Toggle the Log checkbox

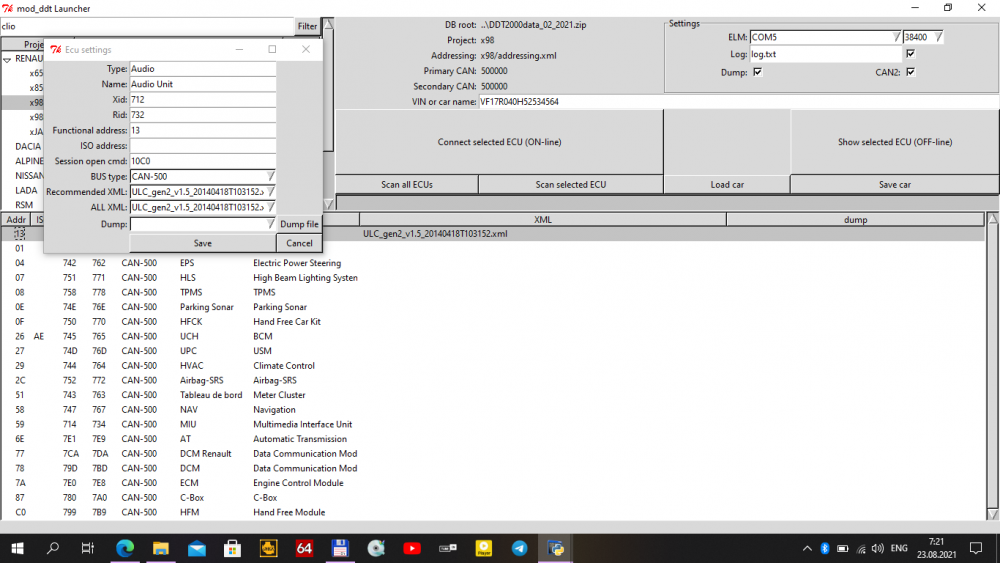pyautogui.click(x=911, y=54)
